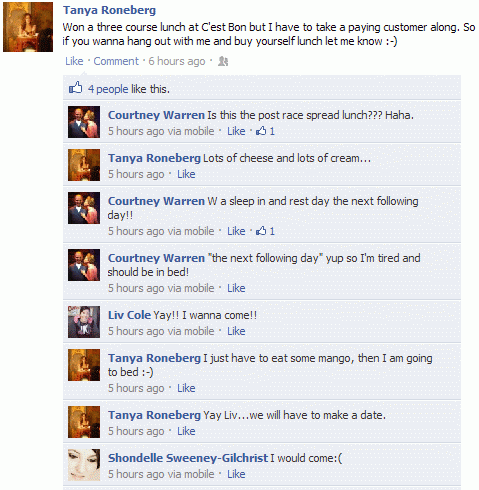The image size is (479, 490).
Task: Click the thumbs-up count on 'sleep in and rest day' comment
Action: click(x=265, y=231)
